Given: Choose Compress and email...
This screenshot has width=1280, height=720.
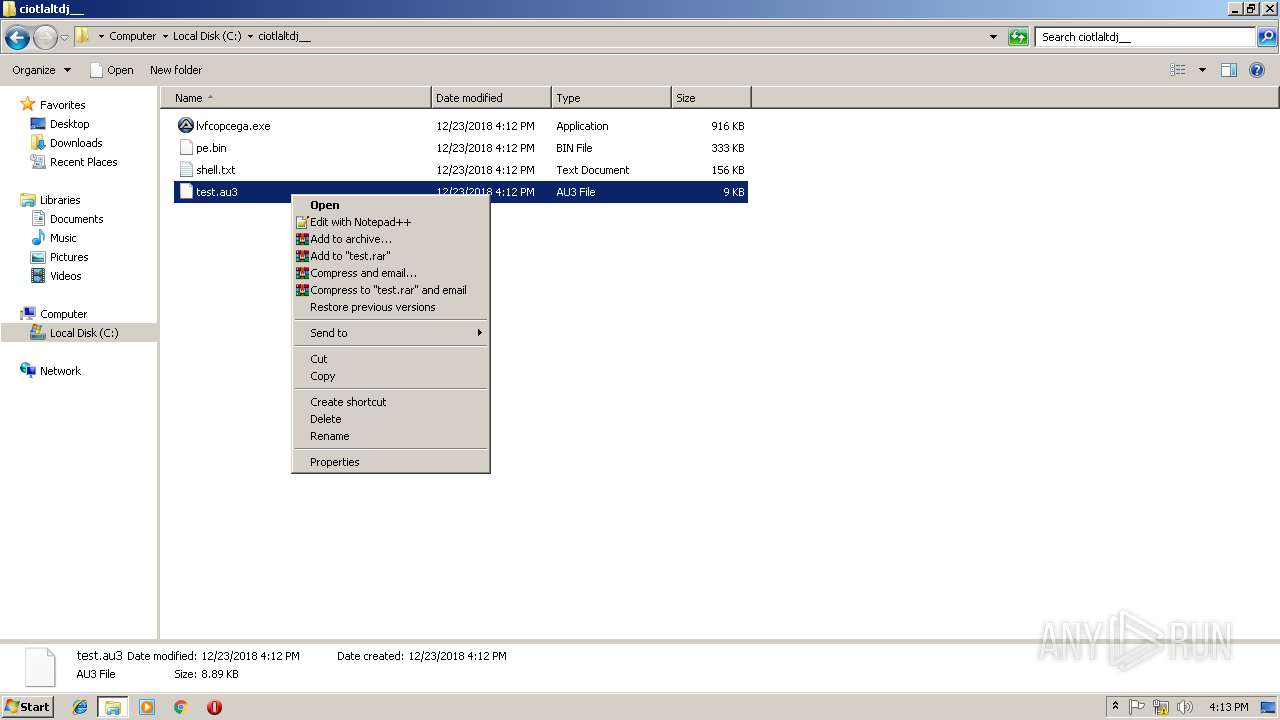Looking at the screenshot, I should tap(391, 273).
